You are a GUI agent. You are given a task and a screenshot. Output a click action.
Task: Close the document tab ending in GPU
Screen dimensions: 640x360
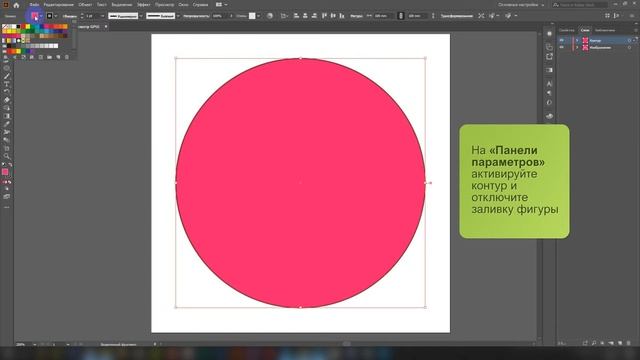pos(106,27)
